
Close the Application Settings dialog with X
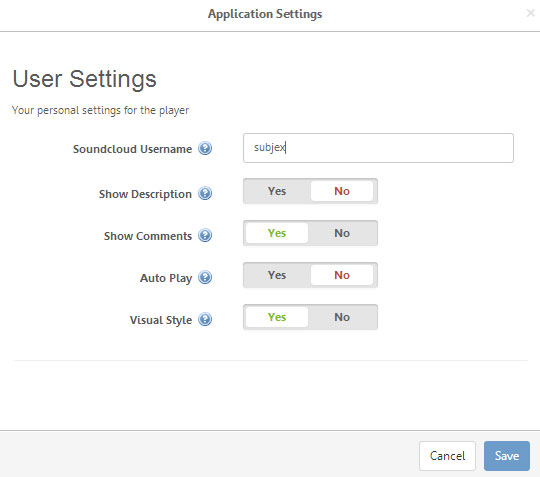(x=530, y=13)
